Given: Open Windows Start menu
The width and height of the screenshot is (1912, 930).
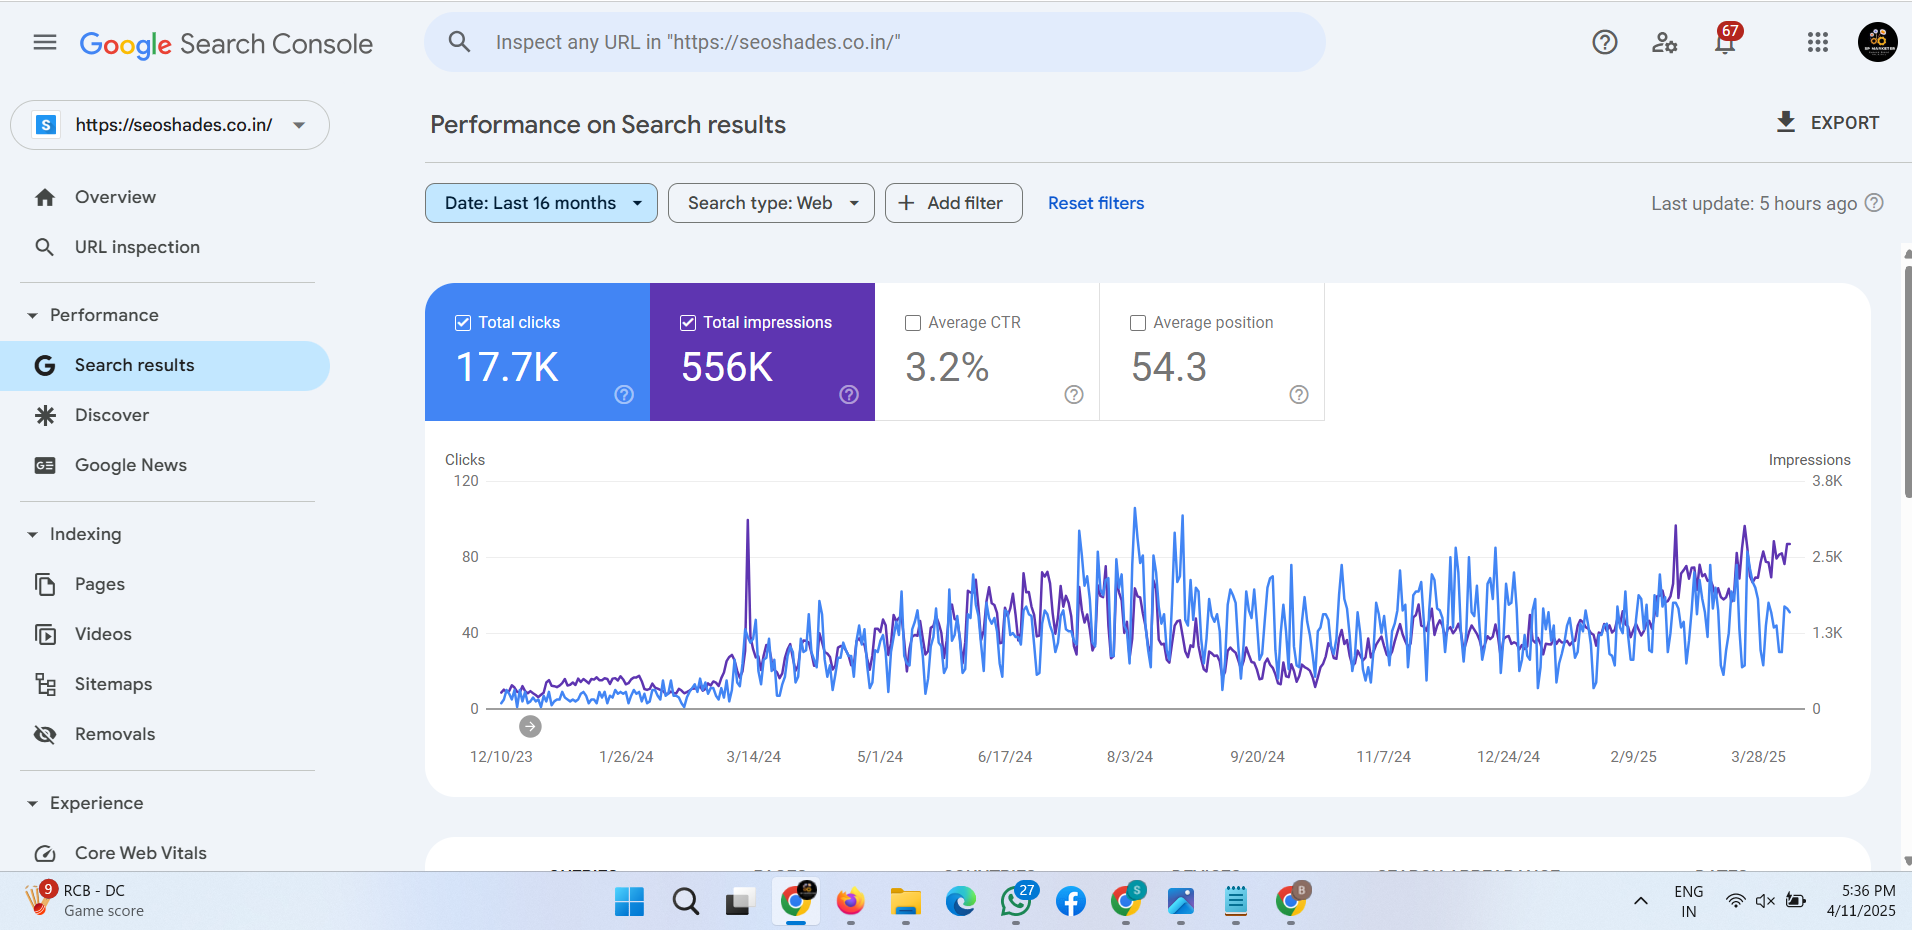Looking at the screenshot, I should [x=629, y=902].
